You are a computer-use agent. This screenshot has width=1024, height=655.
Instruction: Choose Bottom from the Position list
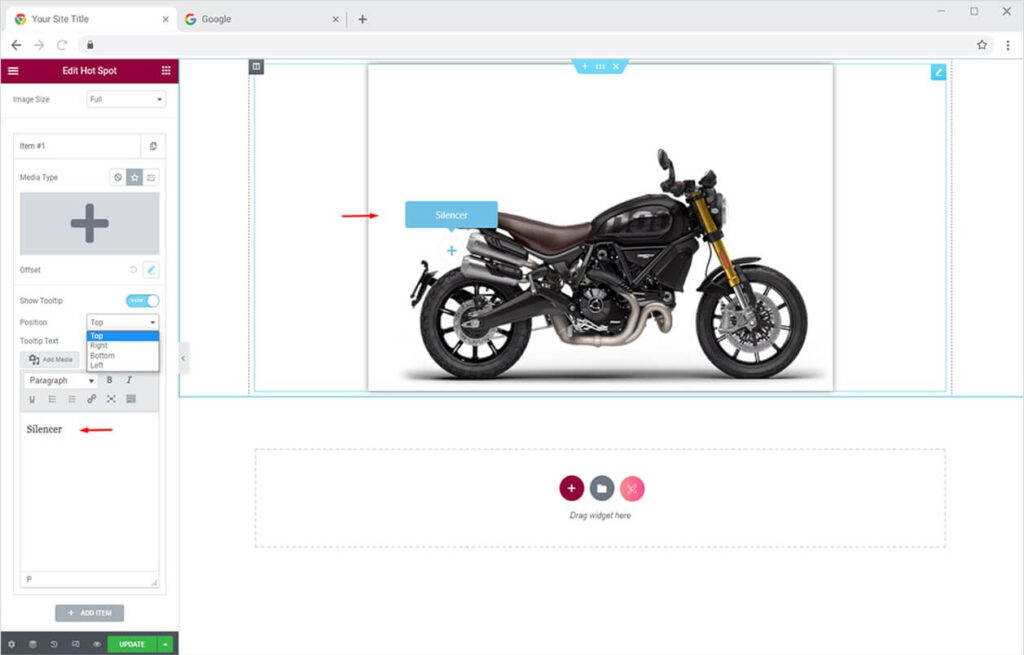(102, 356)
